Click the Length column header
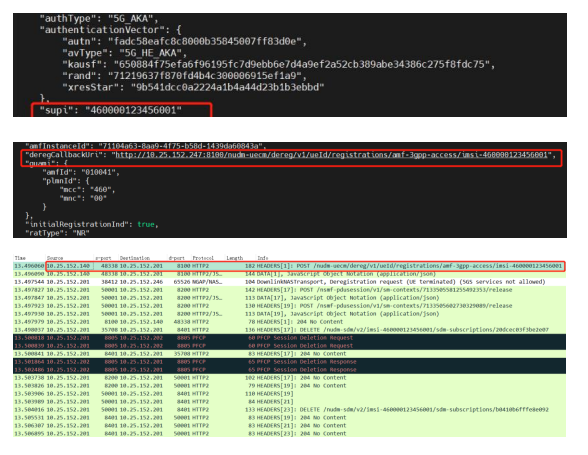The width and height of the screenshot is (588, 455). [235, 258]
